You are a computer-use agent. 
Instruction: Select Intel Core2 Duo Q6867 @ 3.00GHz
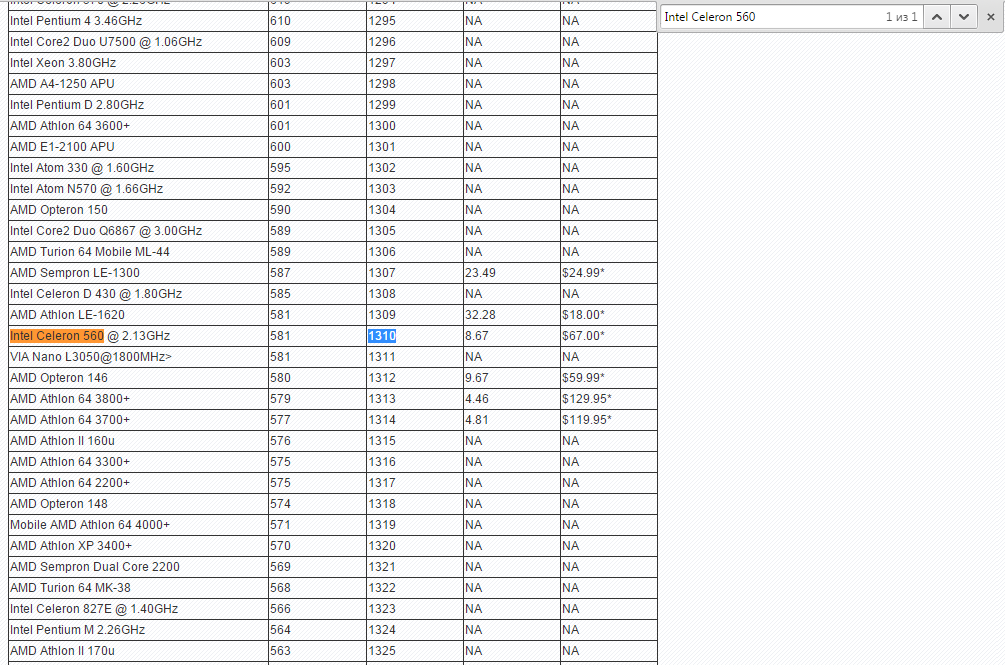(106, 231)
